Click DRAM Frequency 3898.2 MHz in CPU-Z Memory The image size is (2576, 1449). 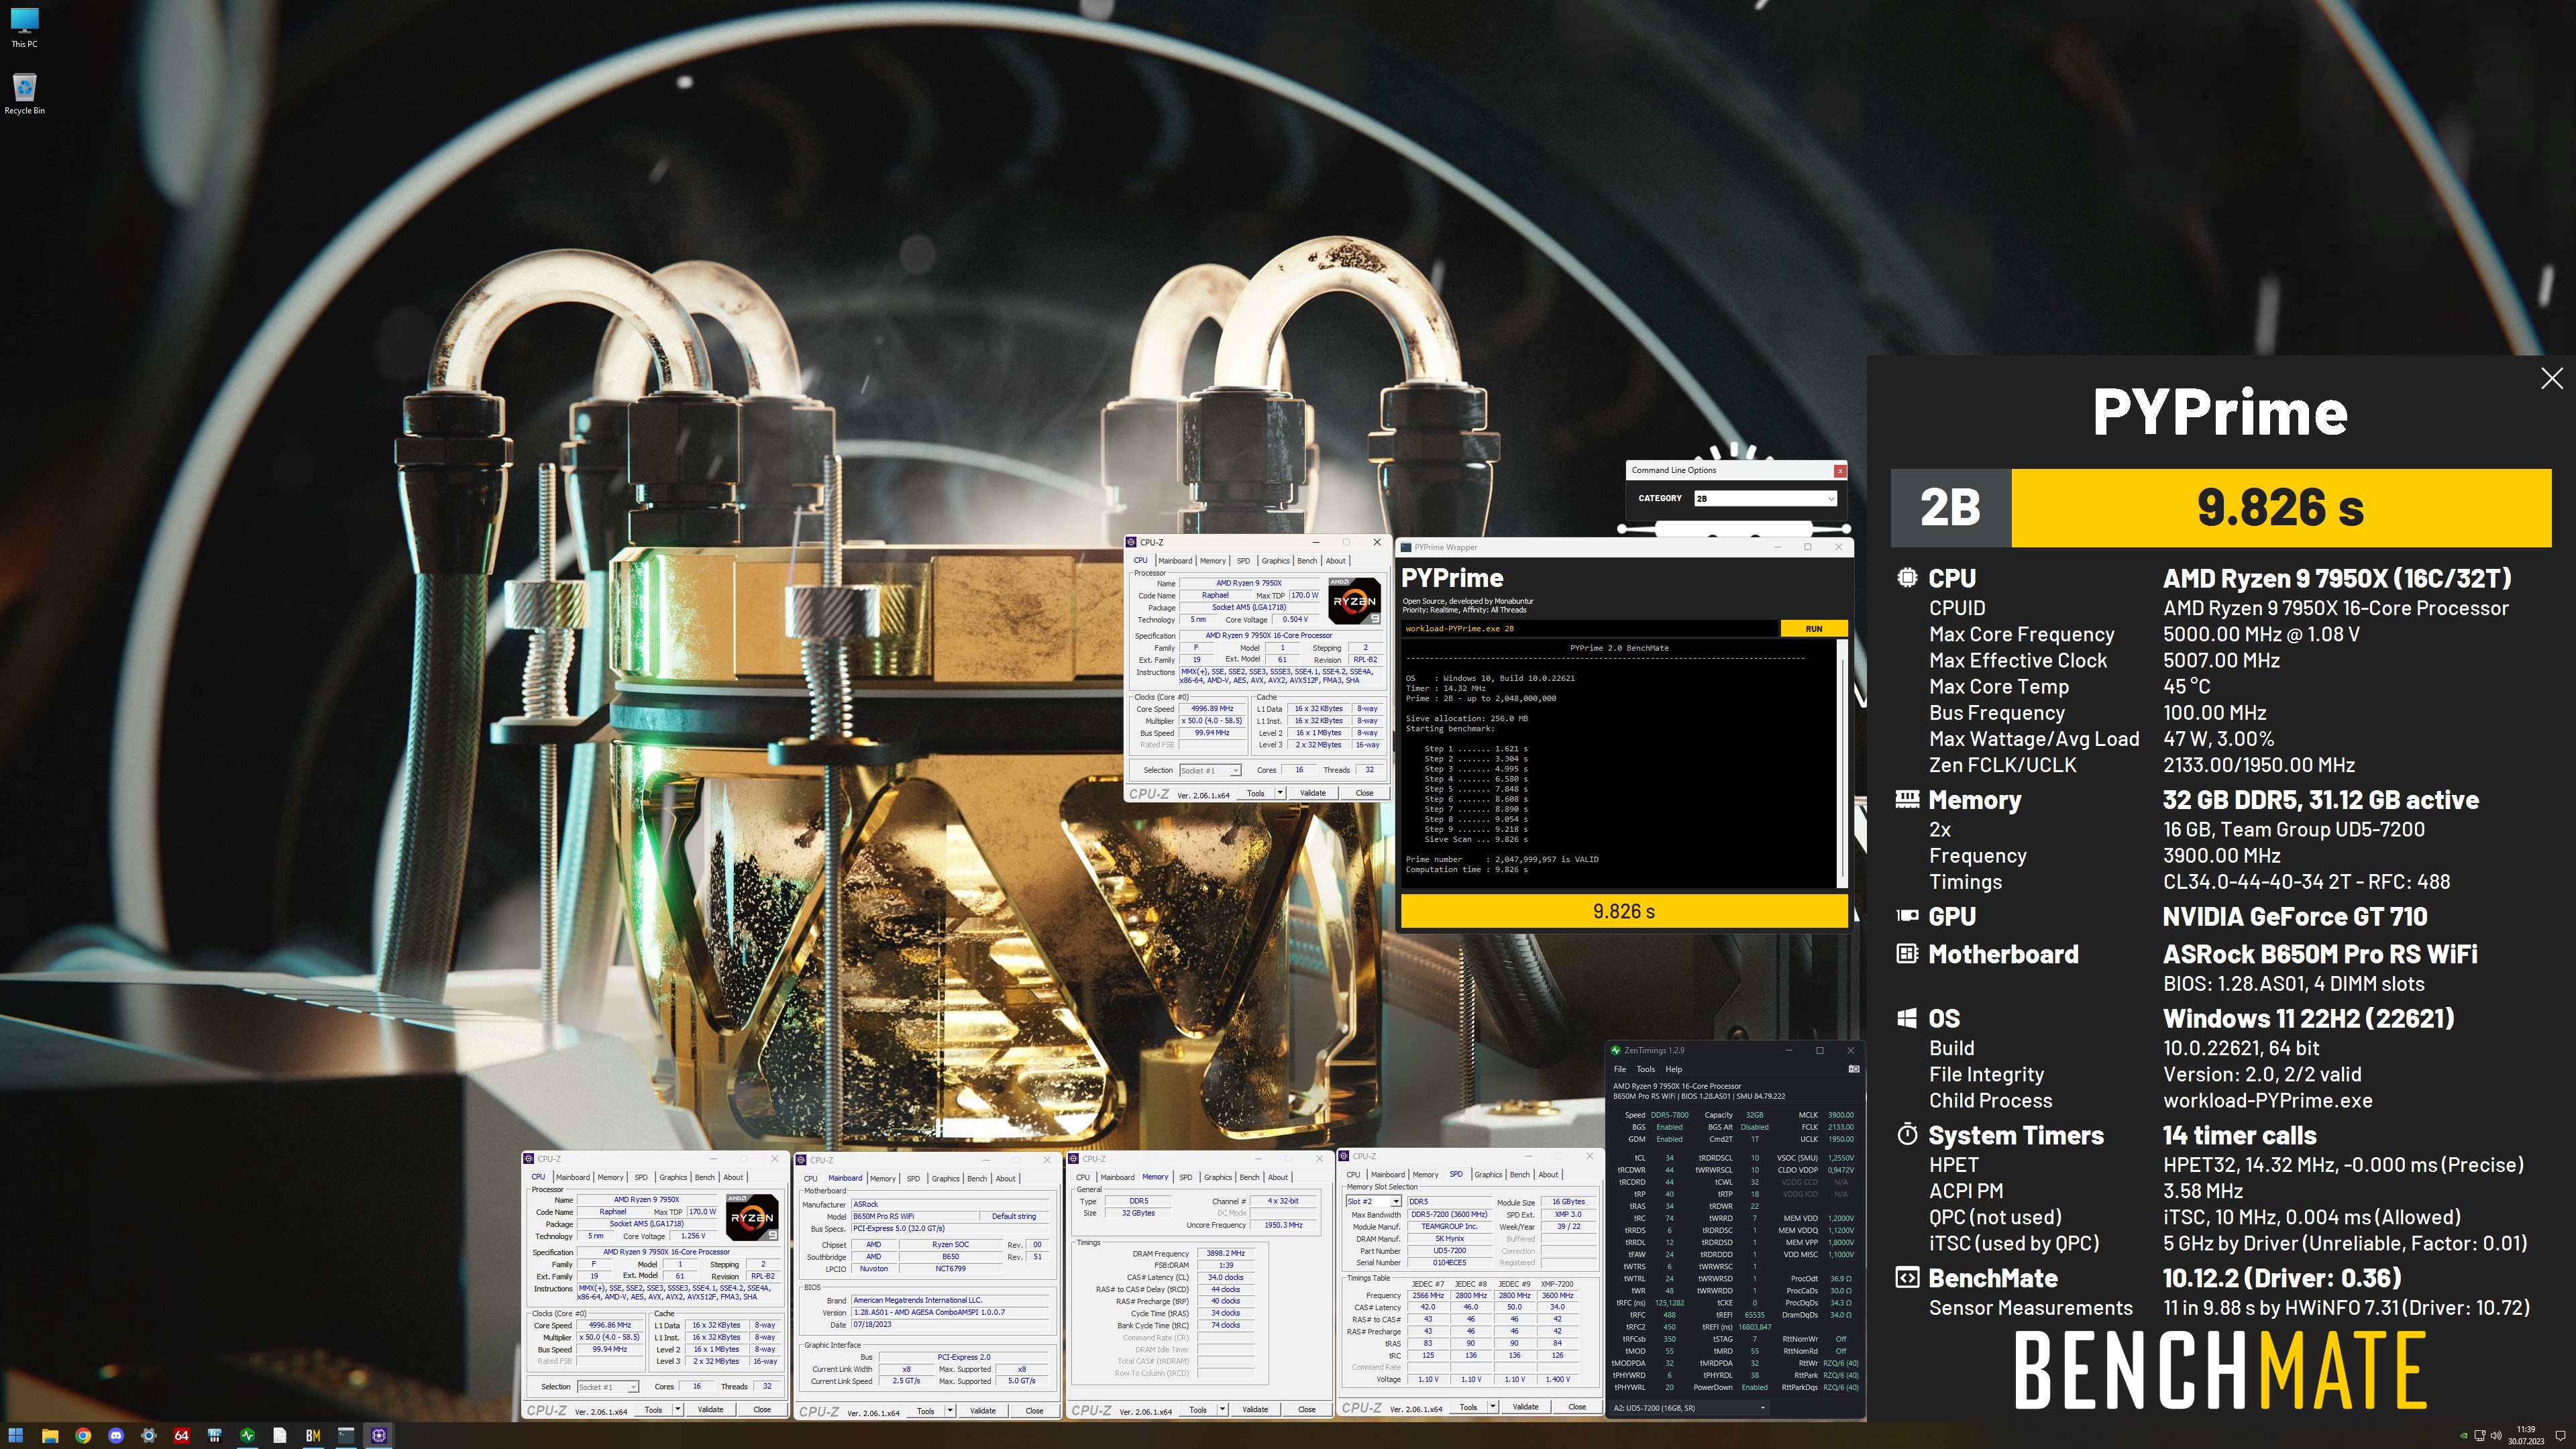pyautogui.click(x=1225, y=1253)
